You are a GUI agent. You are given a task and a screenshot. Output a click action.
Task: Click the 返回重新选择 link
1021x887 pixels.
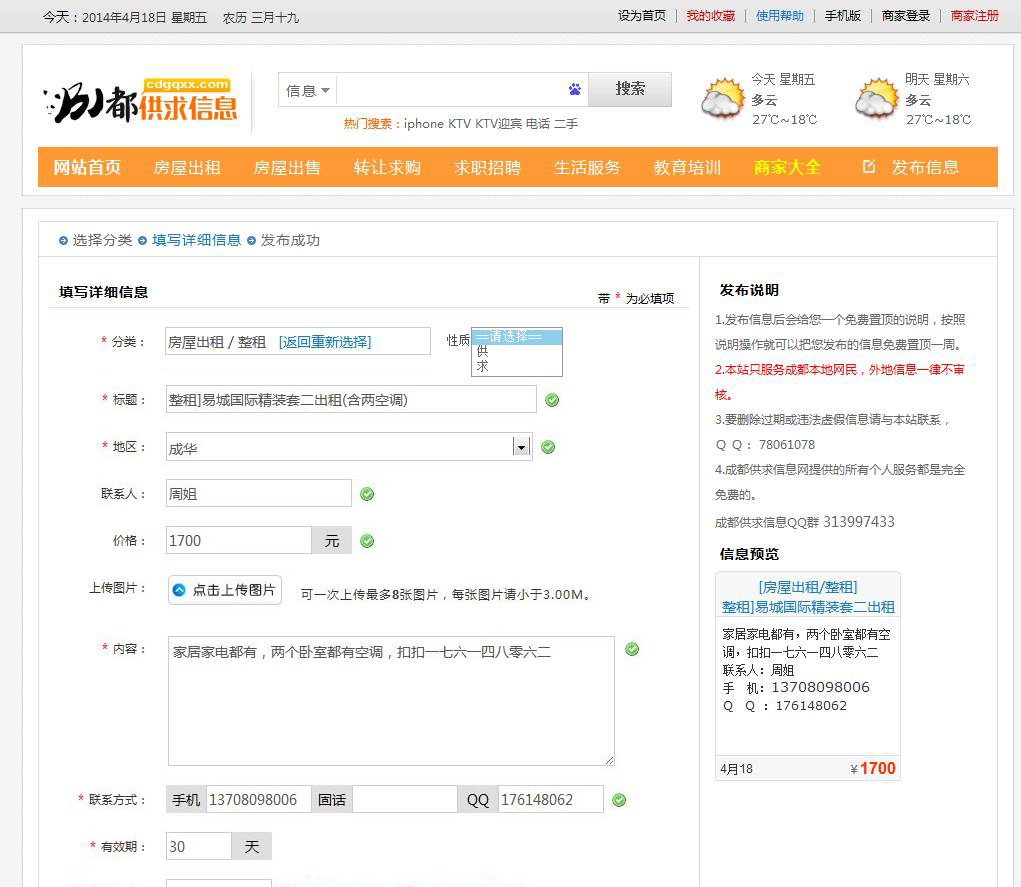pyautogui.click(x=325, y=342)
